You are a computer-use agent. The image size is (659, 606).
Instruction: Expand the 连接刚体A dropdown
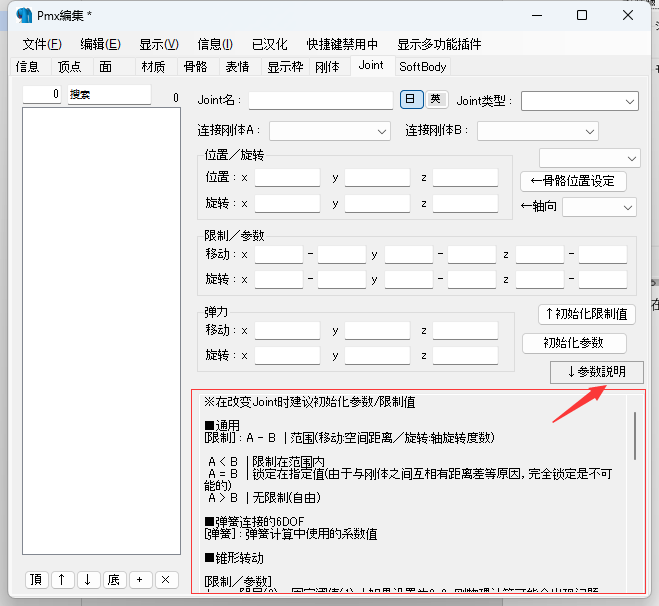(x=330, y=131)
